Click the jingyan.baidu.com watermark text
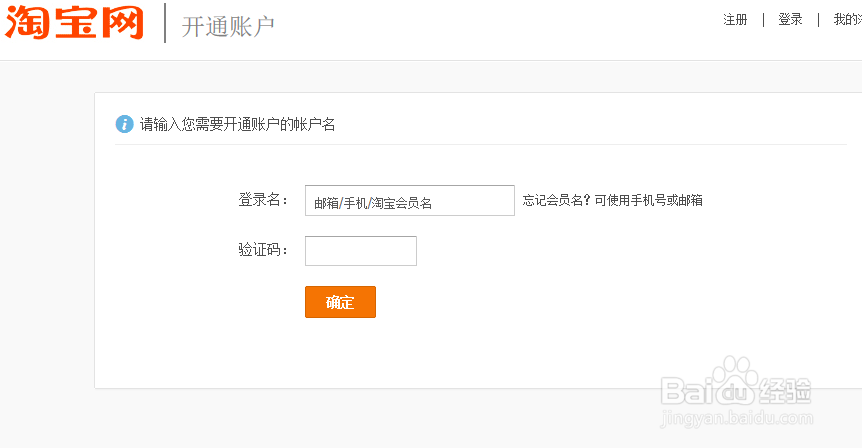Image resolution: width=862 pixels, height=448 pixels. (737, 418)
